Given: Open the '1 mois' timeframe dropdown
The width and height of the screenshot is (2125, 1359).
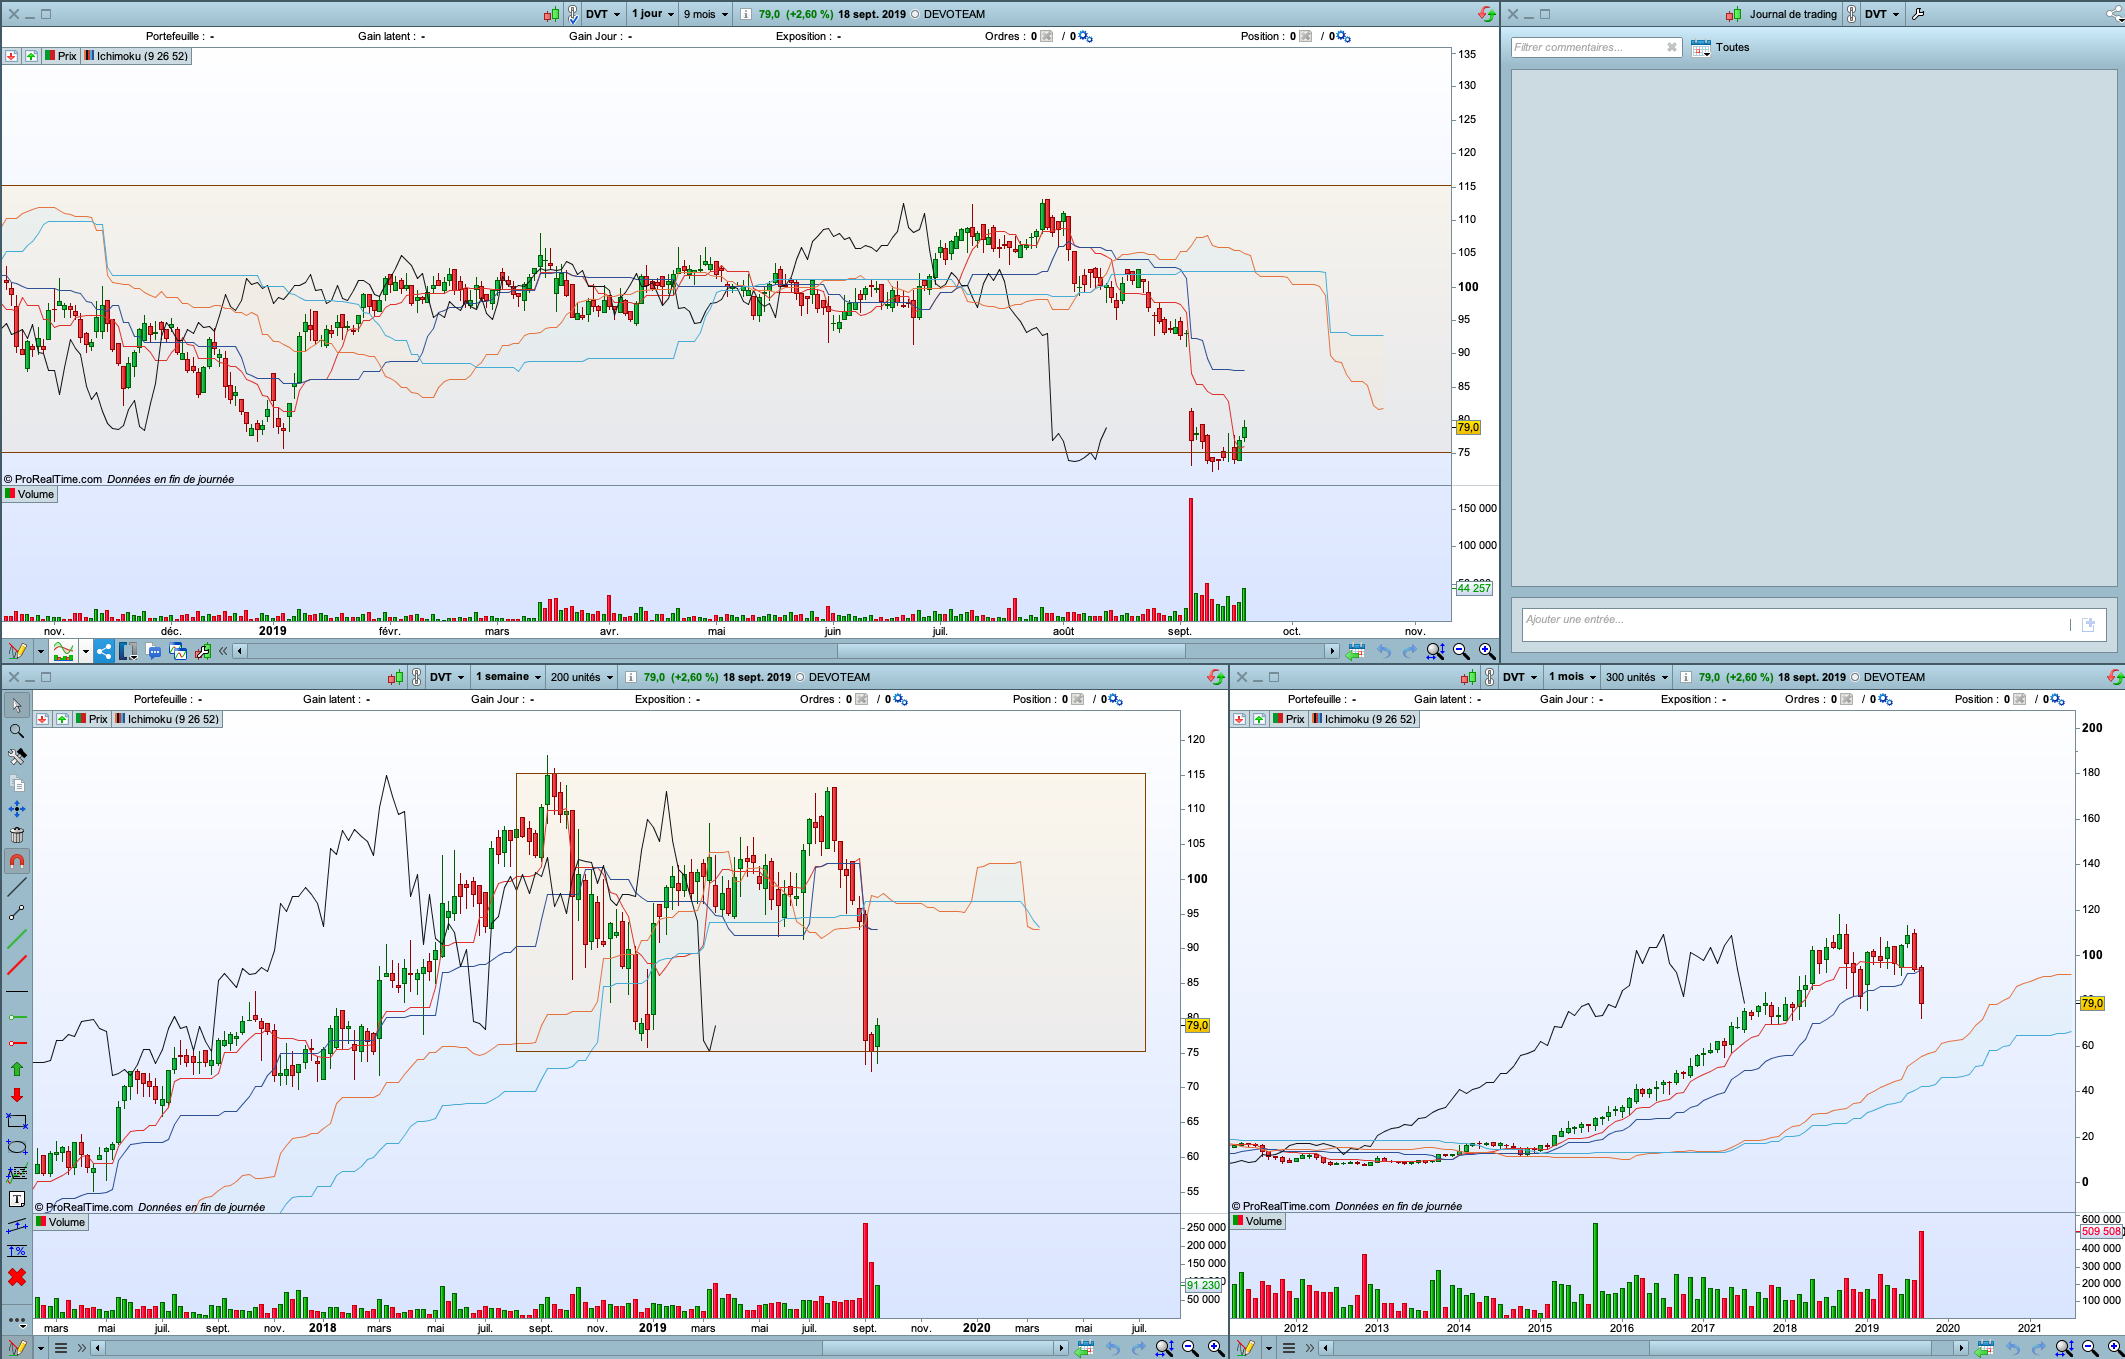Looking at the screenshot, I should pos(1571,677).
